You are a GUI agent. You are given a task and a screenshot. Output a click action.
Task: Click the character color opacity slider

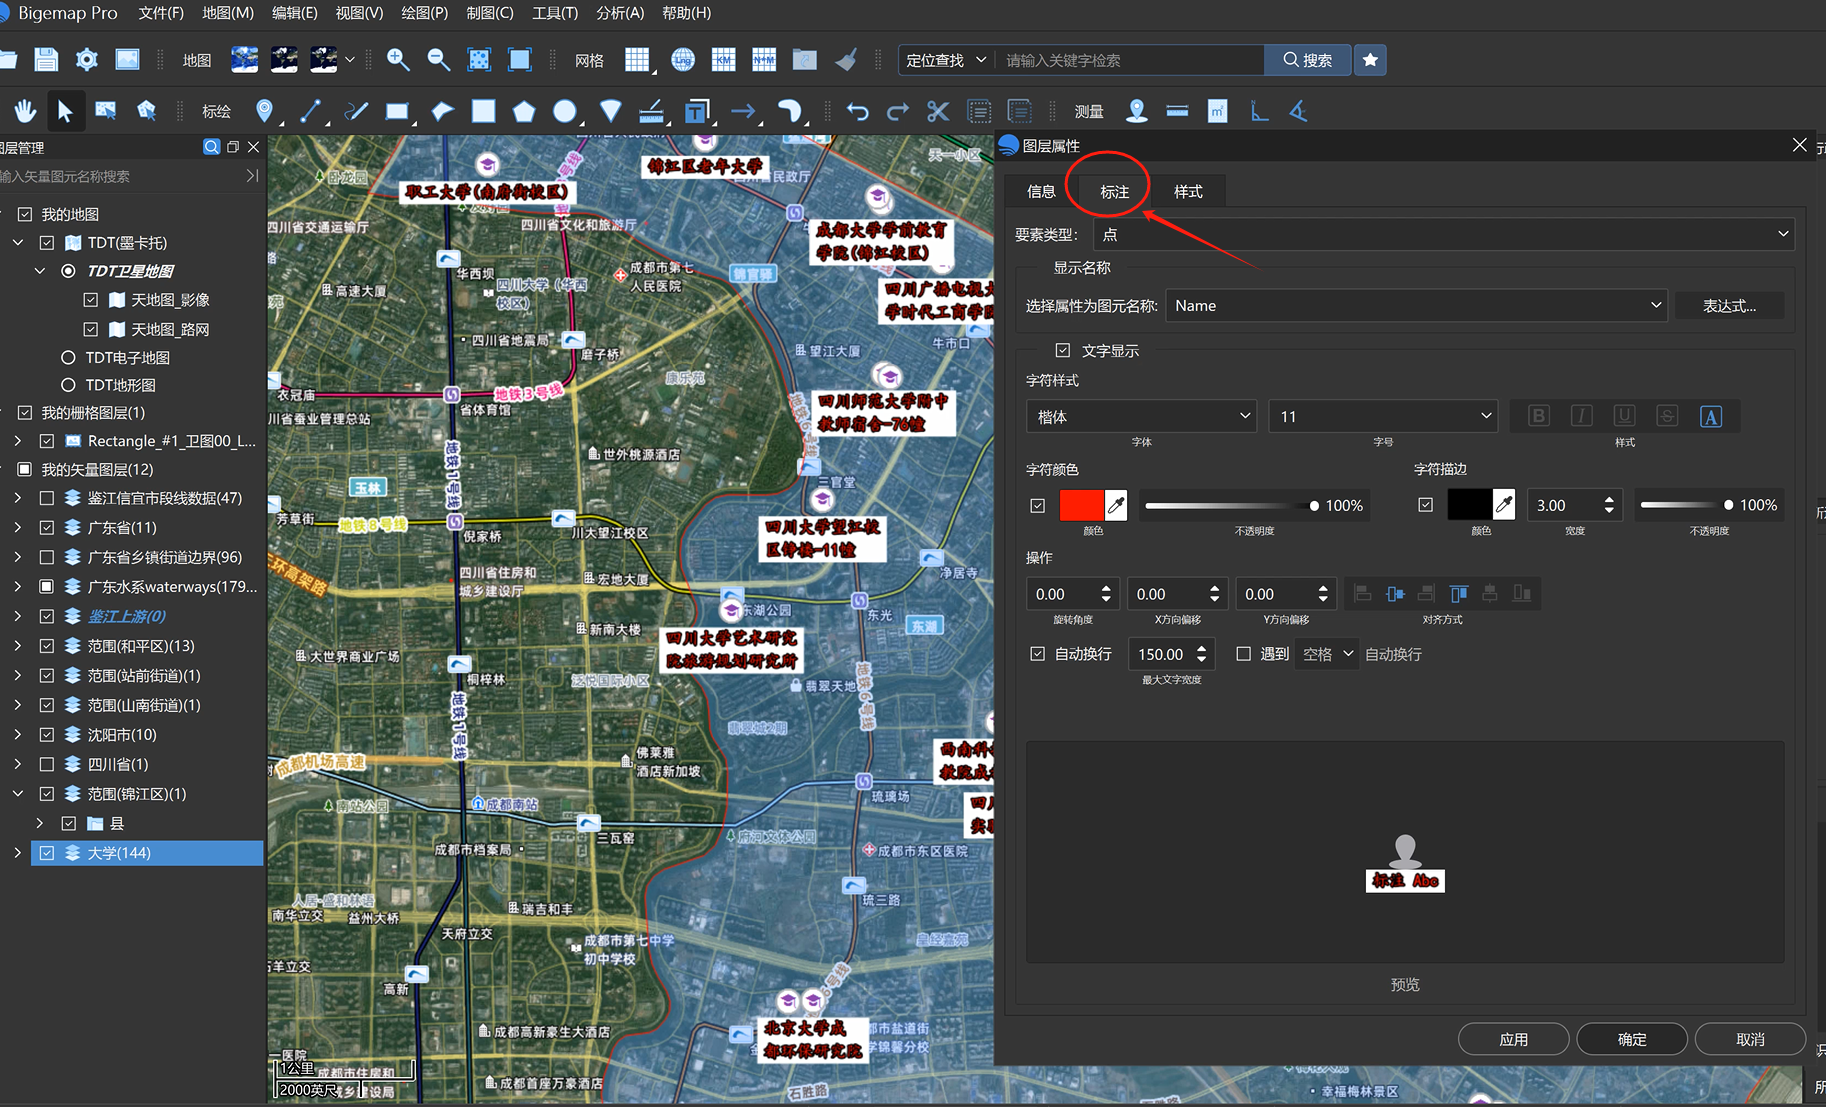tap(1232, 505)
